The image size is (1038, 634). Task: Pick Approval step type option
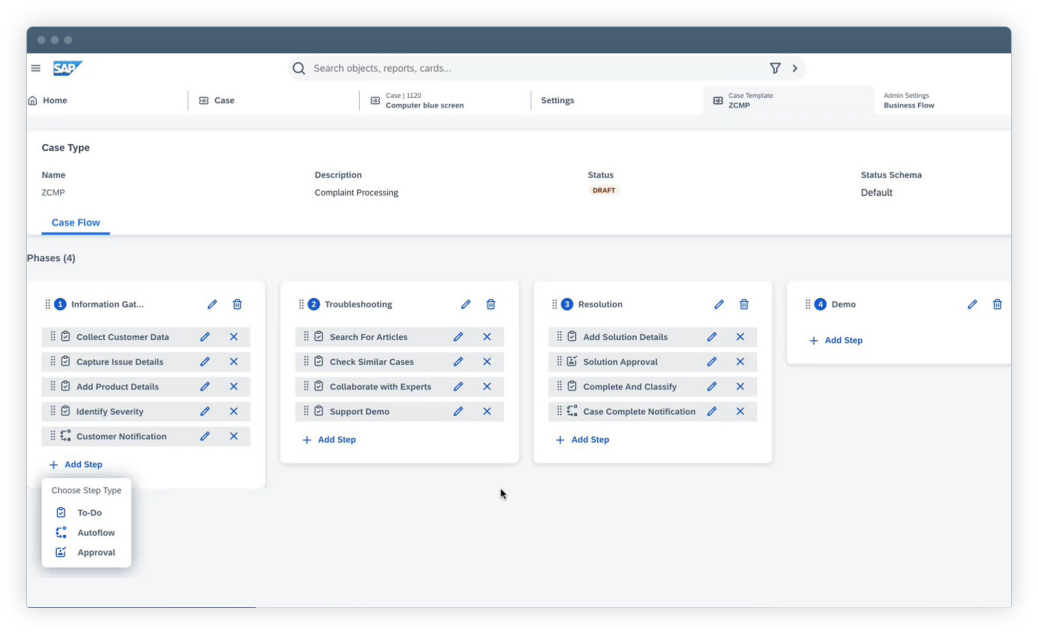click(95, 553)
